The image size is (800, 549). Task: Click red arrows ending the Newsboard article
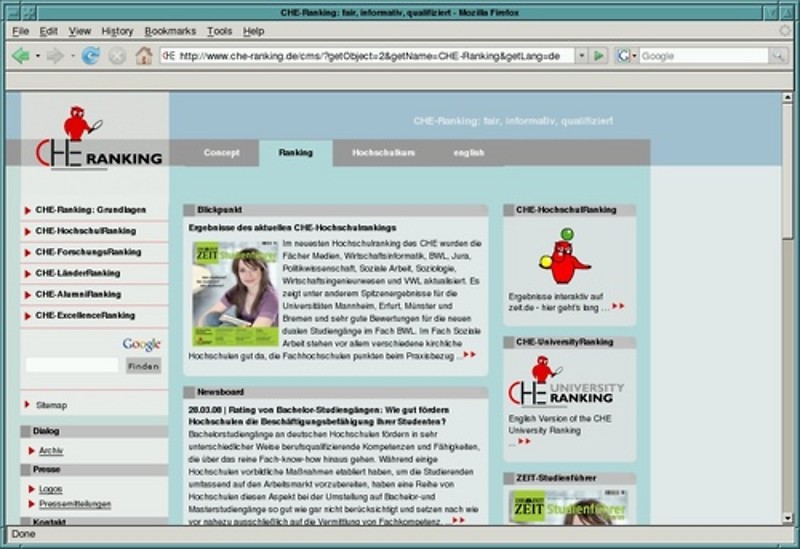pyautogui.click(x=459, y=520)
